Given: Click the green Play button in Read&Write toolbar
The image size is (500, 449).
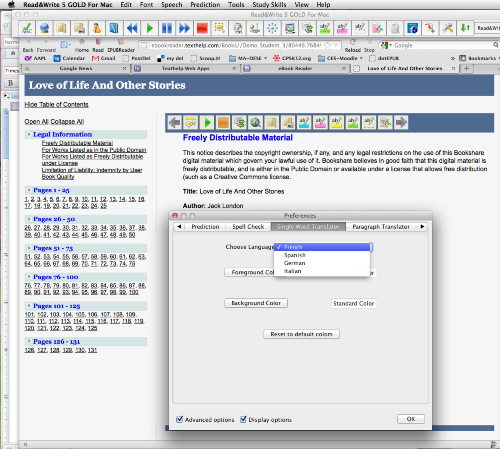Looking at the screenshot, I should (149, 28).
